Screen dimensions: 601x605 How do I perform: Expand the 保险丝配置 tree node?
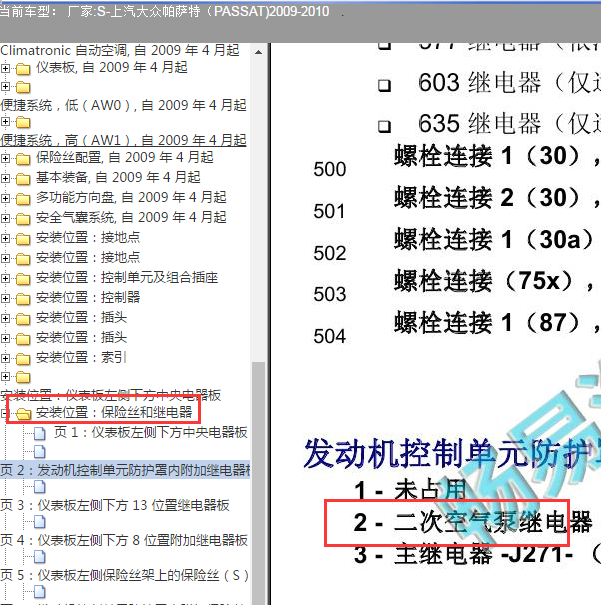pos(5,158)
